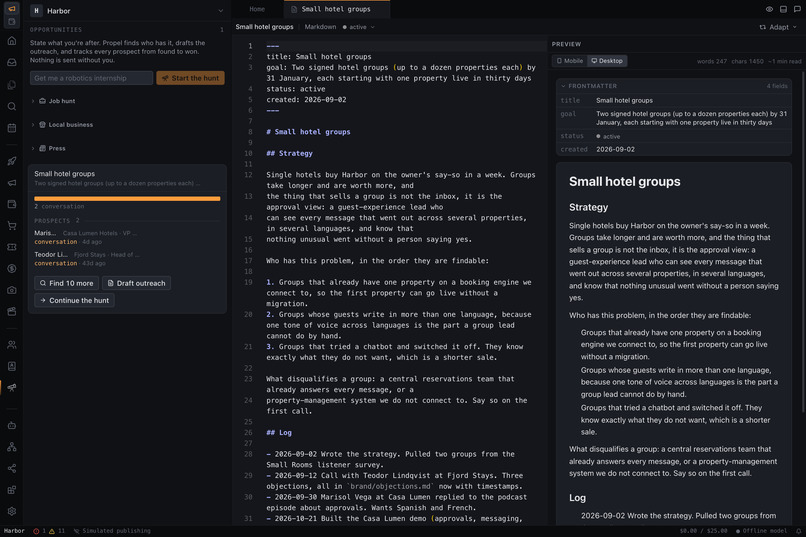Click the red error count in status bar
The width and height of the screenshot is (806, 537).
pos(40,531)
